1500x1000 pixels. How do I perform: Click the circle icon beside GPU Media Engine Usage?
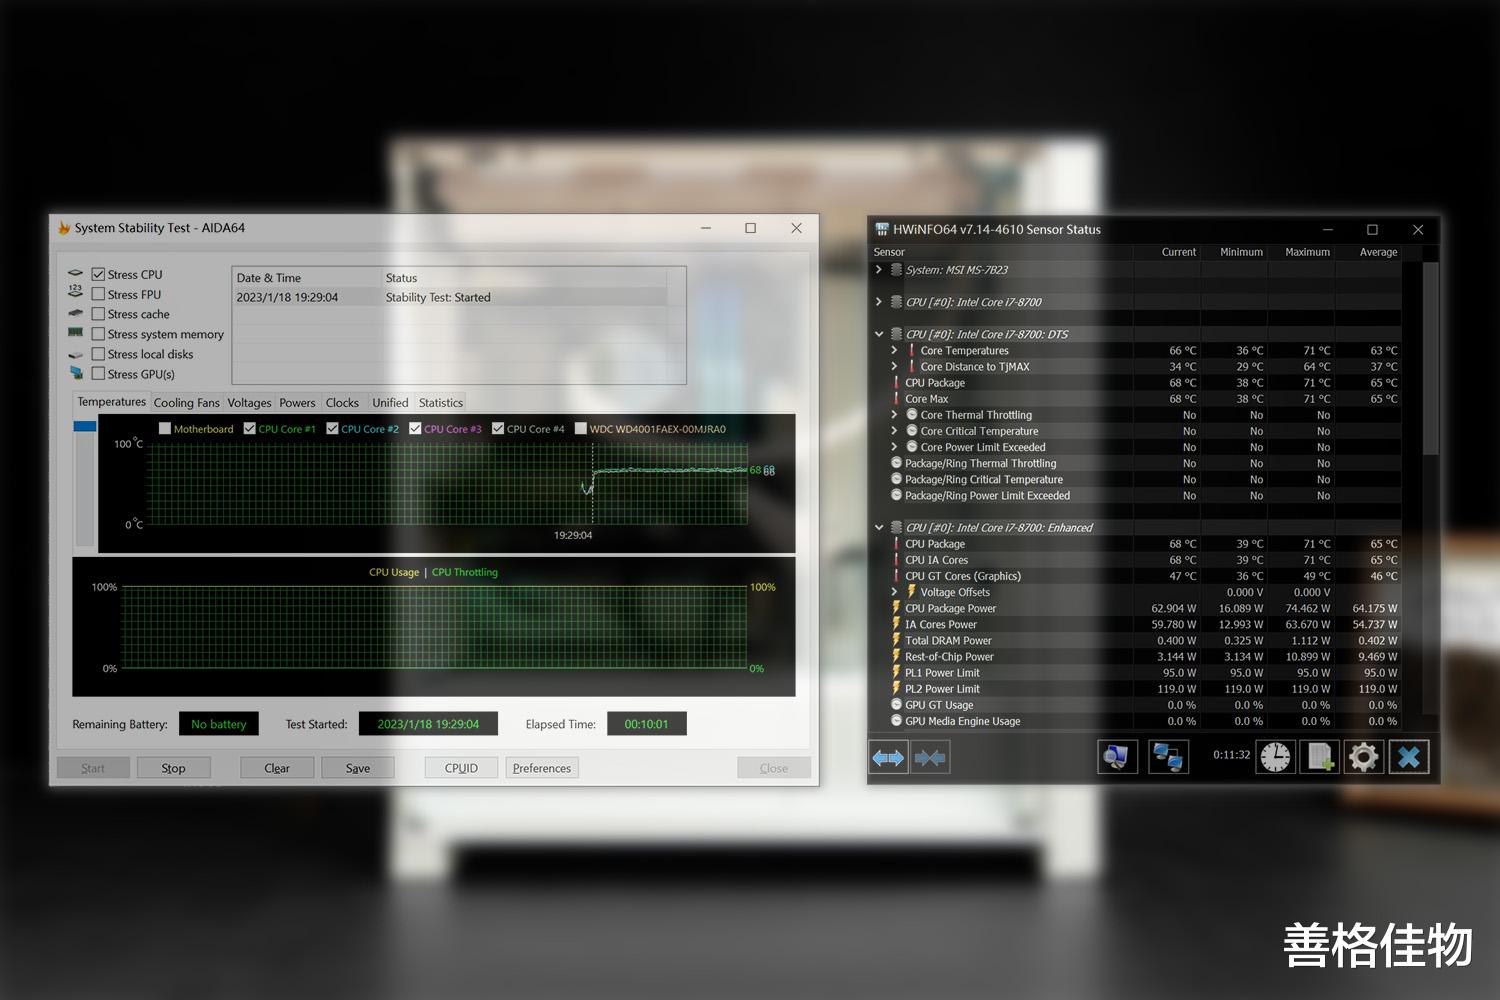tap(897, 720)
